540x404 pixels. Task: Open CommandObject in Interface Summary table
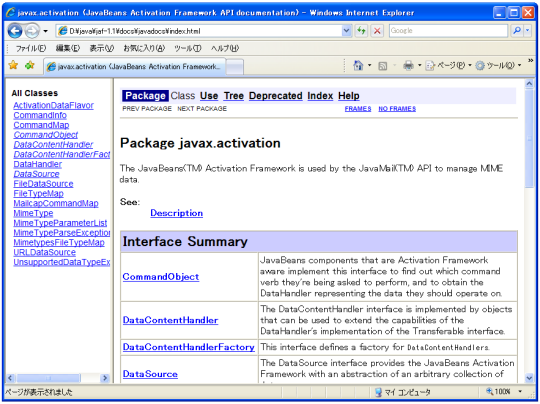[161, 277]
